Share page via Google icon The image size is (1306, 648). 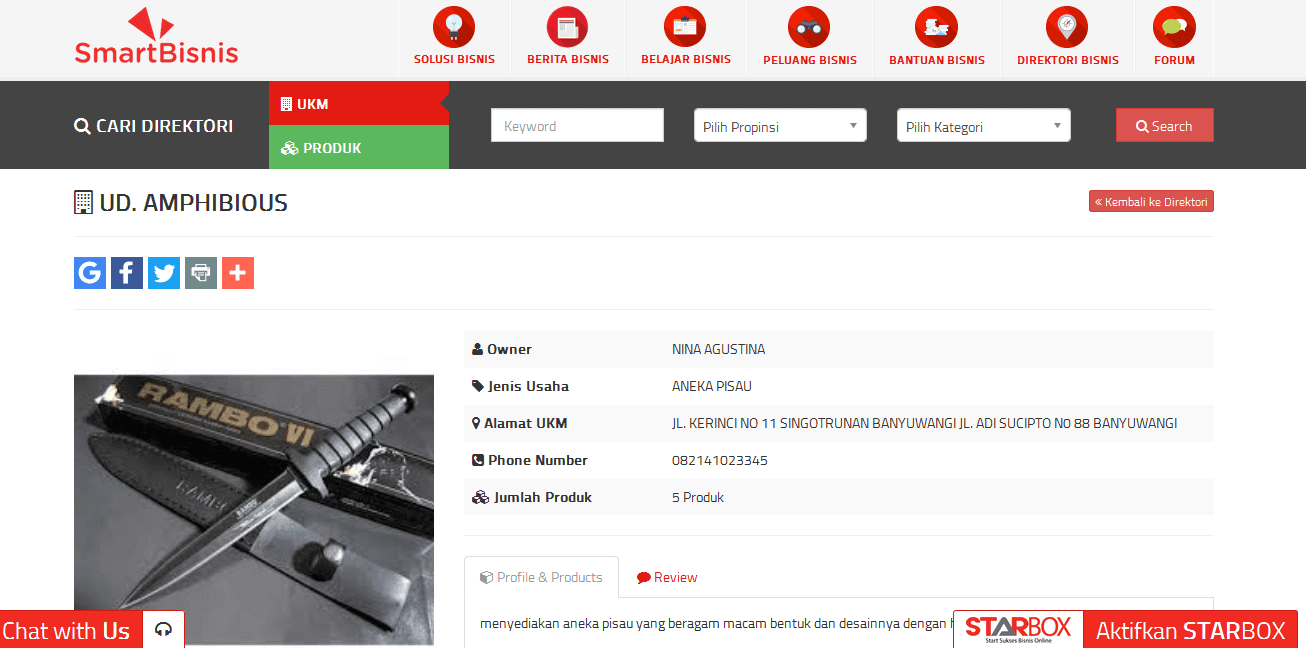click(90, 273)
